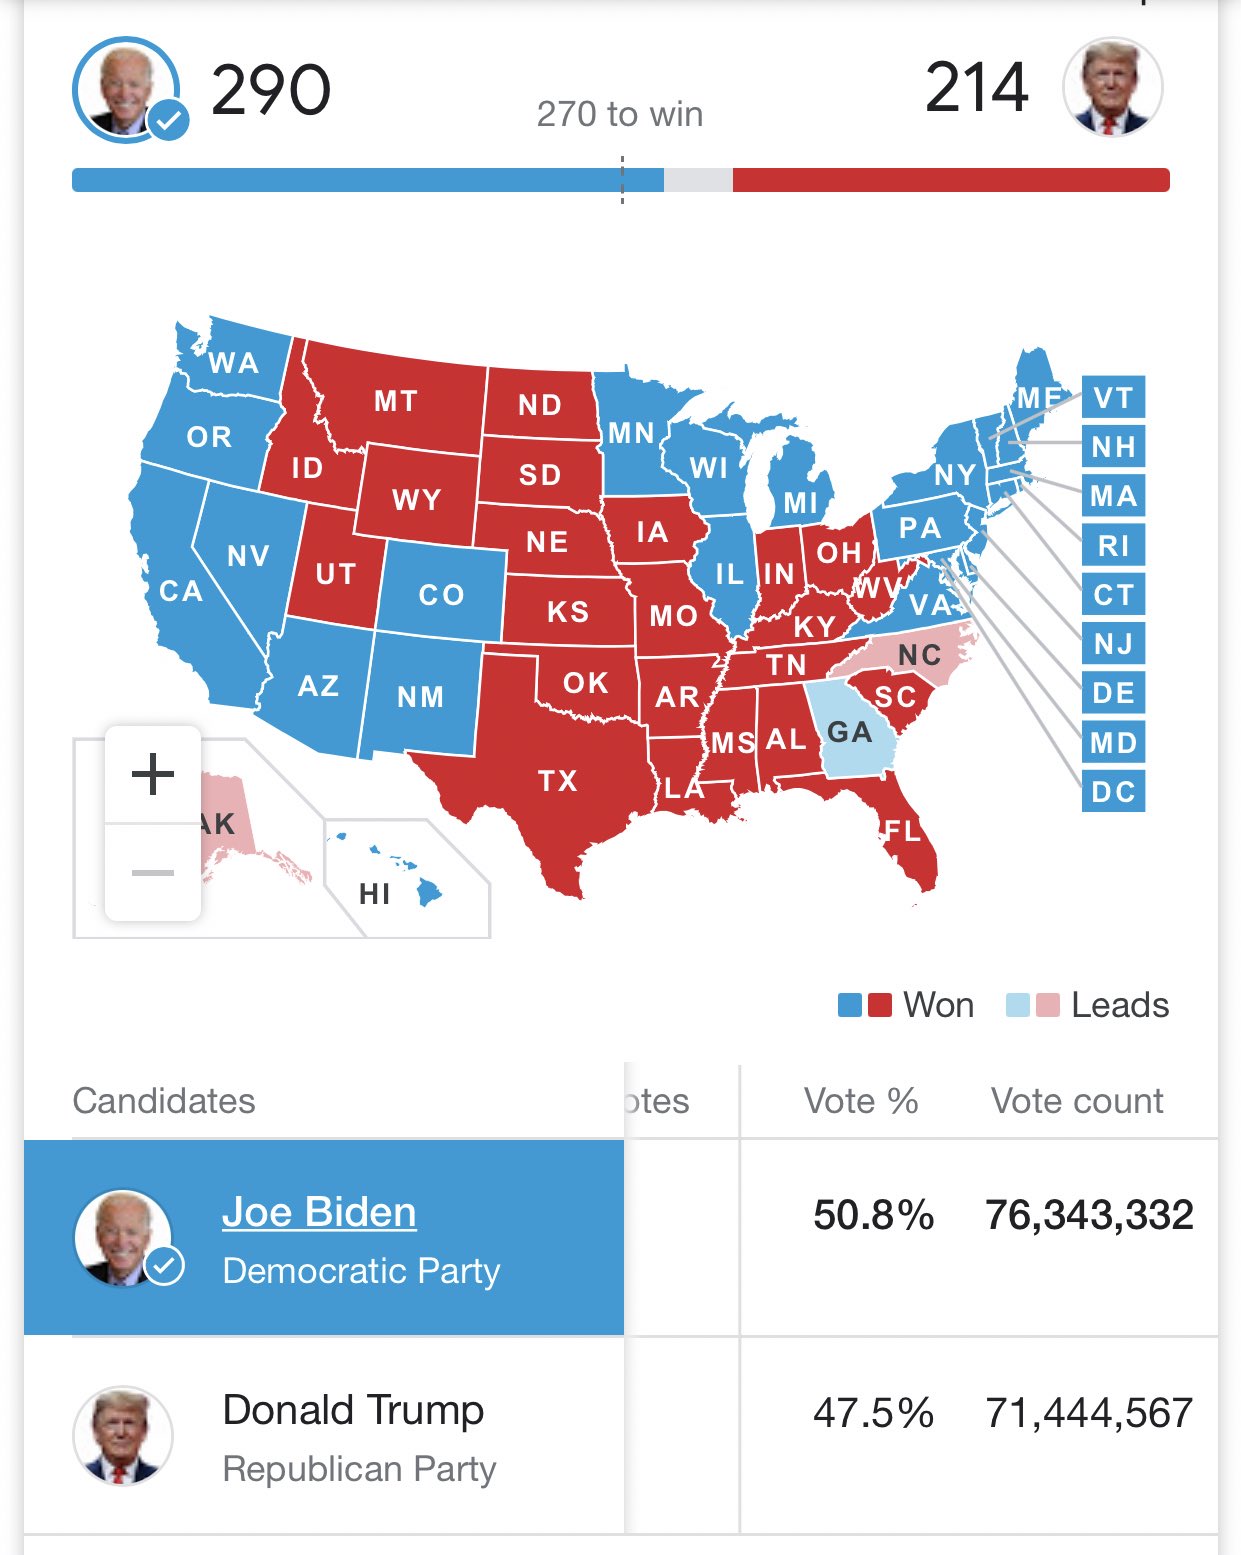Zoom in on the map with plus button
1241x1555 pixels.
coord(153,775)
